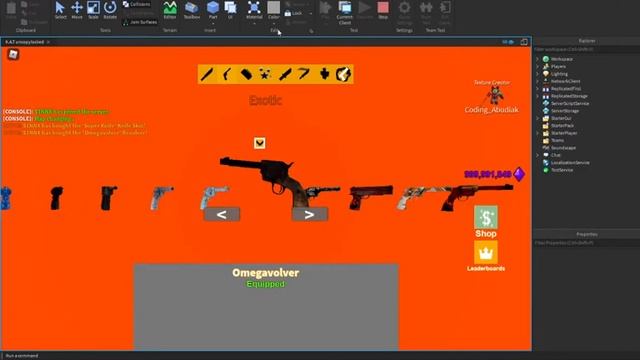Screen dimensions: 640x360
Task: Select the KAT unopylacted document tab
Action: 24,42
